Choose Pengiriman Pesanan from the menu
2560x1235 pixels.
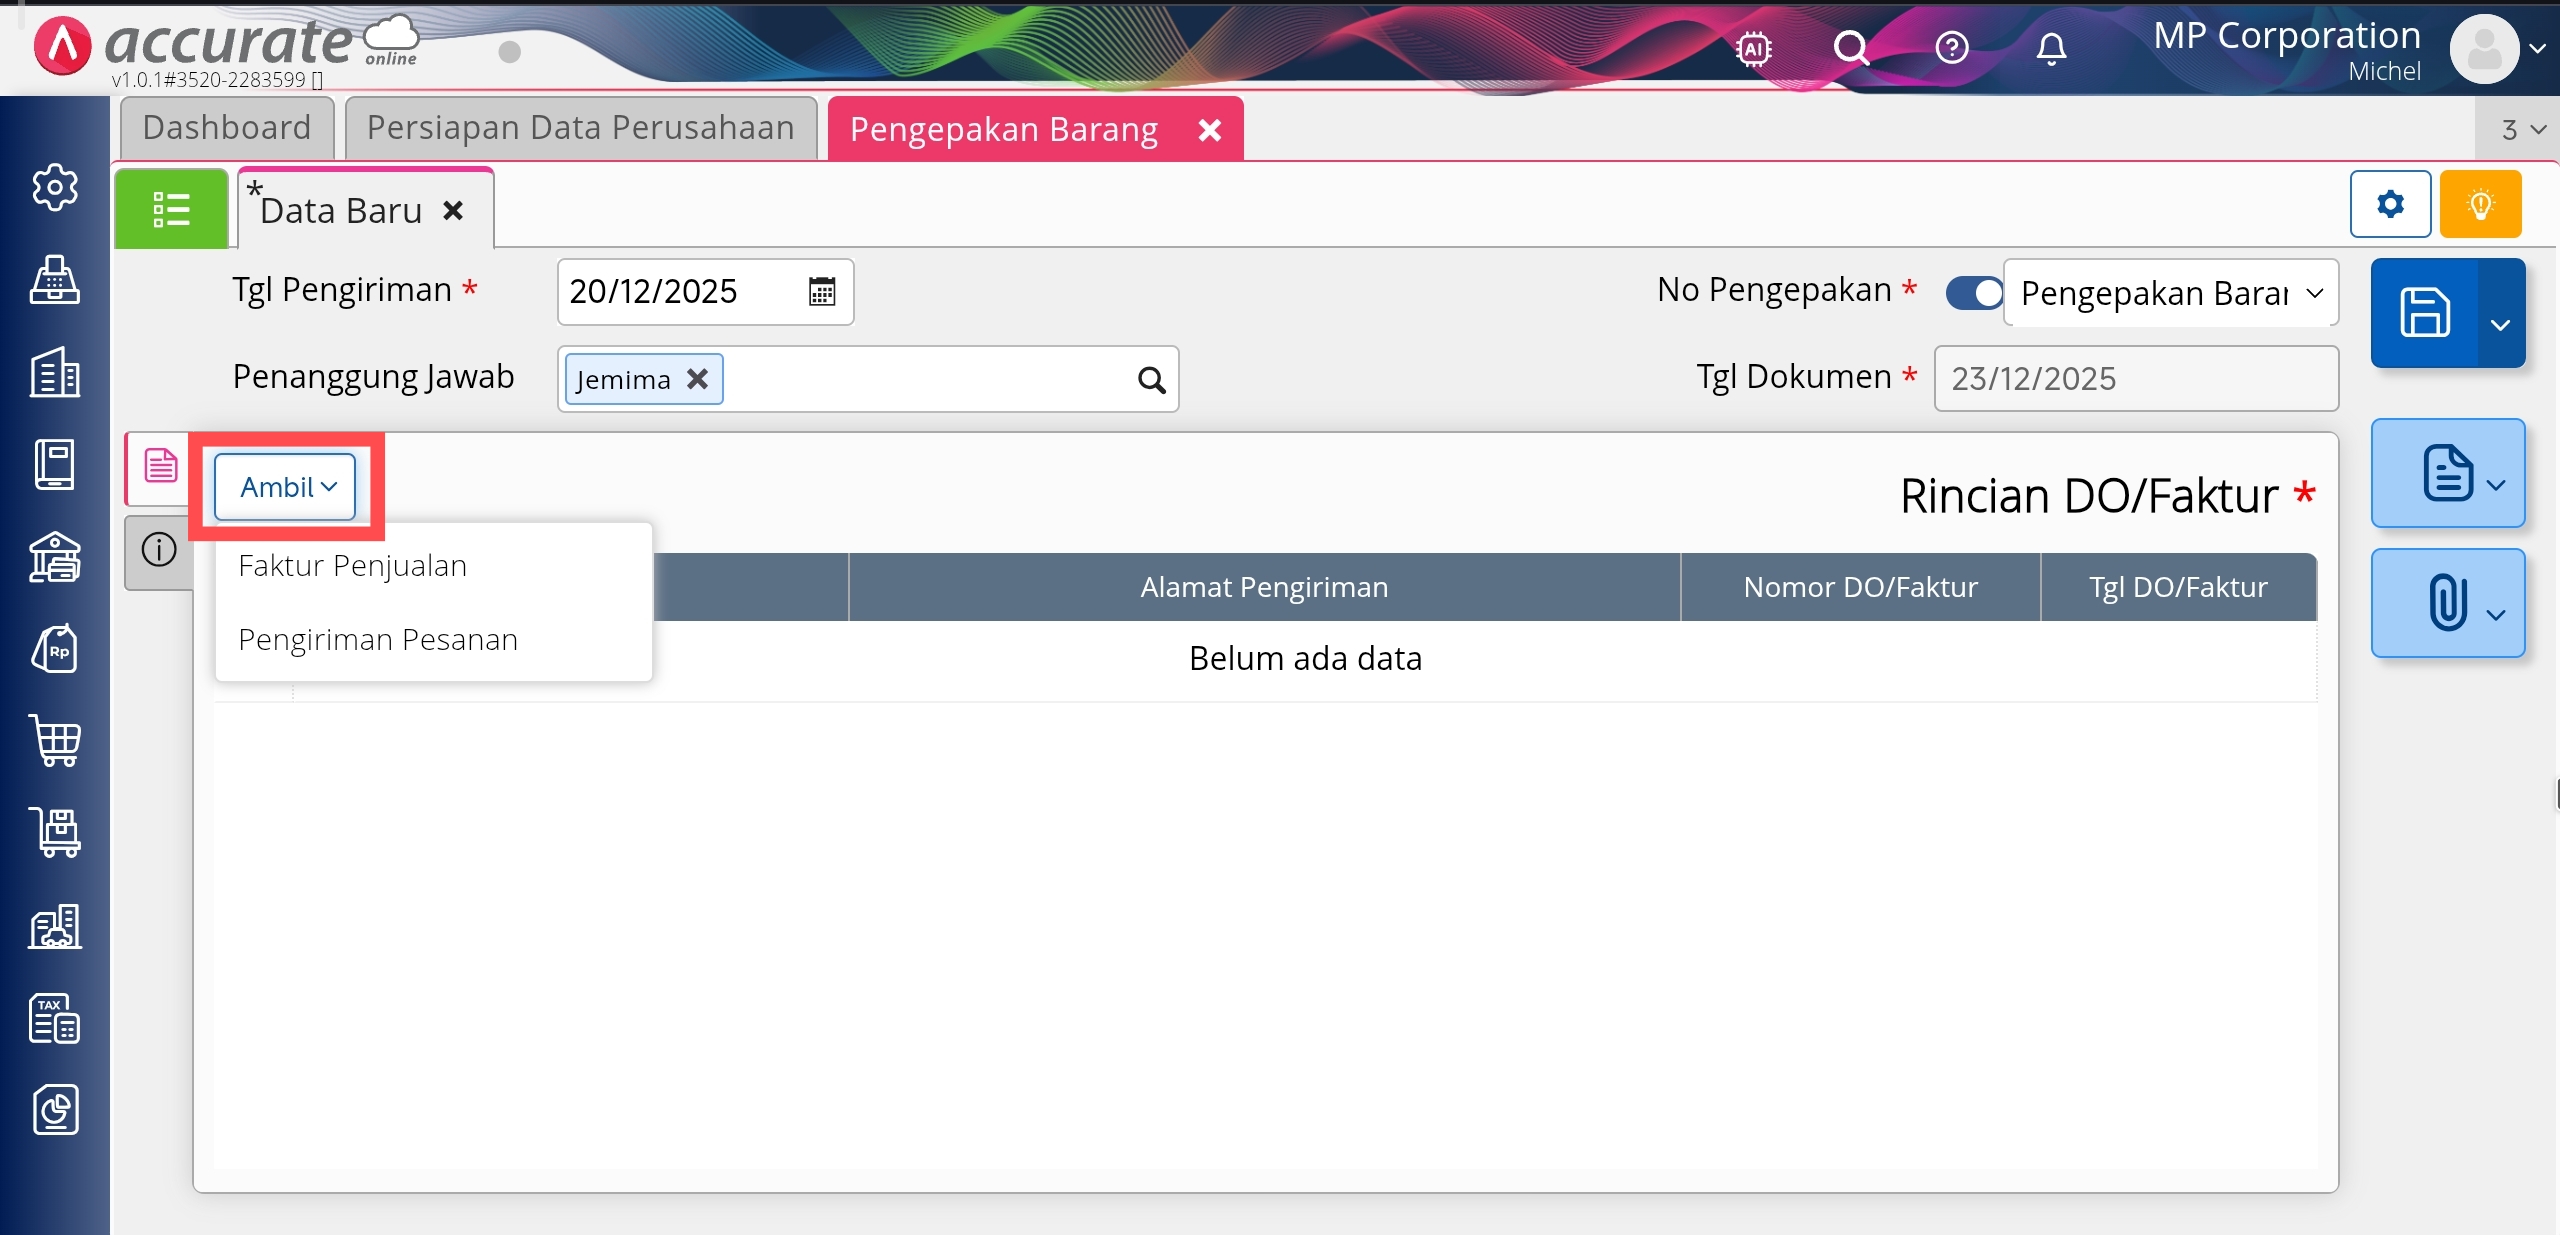tap(378, 640)
